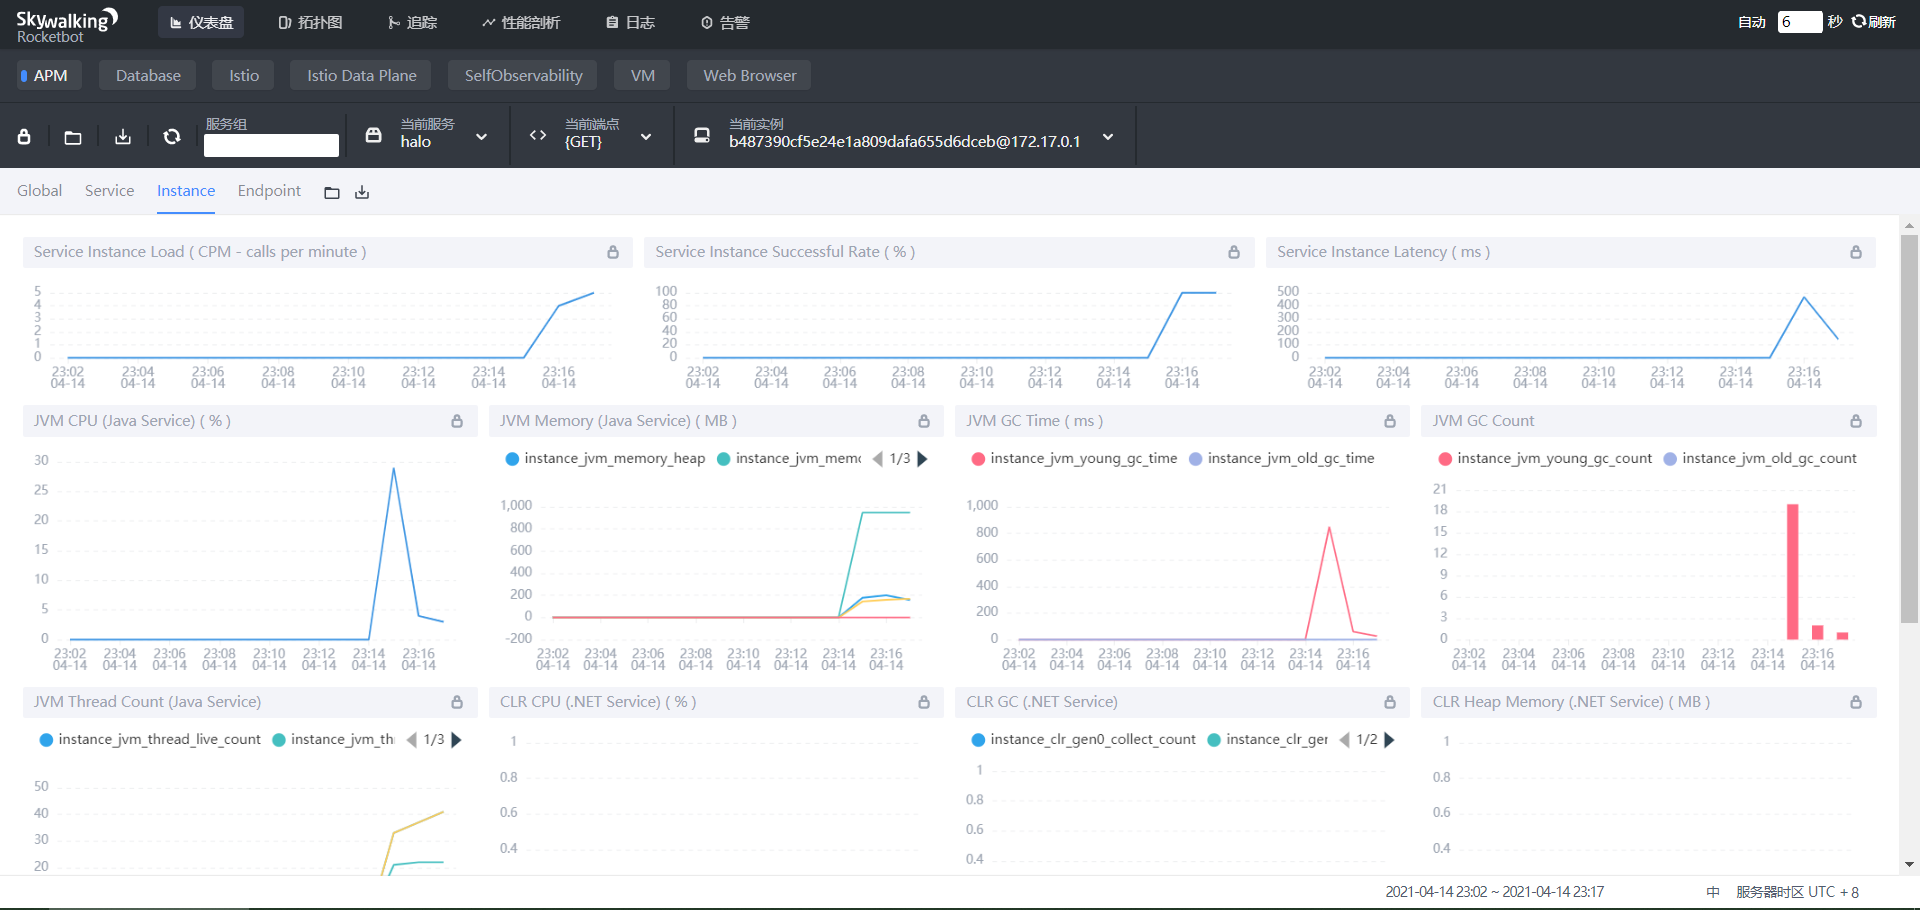Click download icon beside Endpoint tab
Viewport: 1920px width, 910px height.
pos(362,193)
